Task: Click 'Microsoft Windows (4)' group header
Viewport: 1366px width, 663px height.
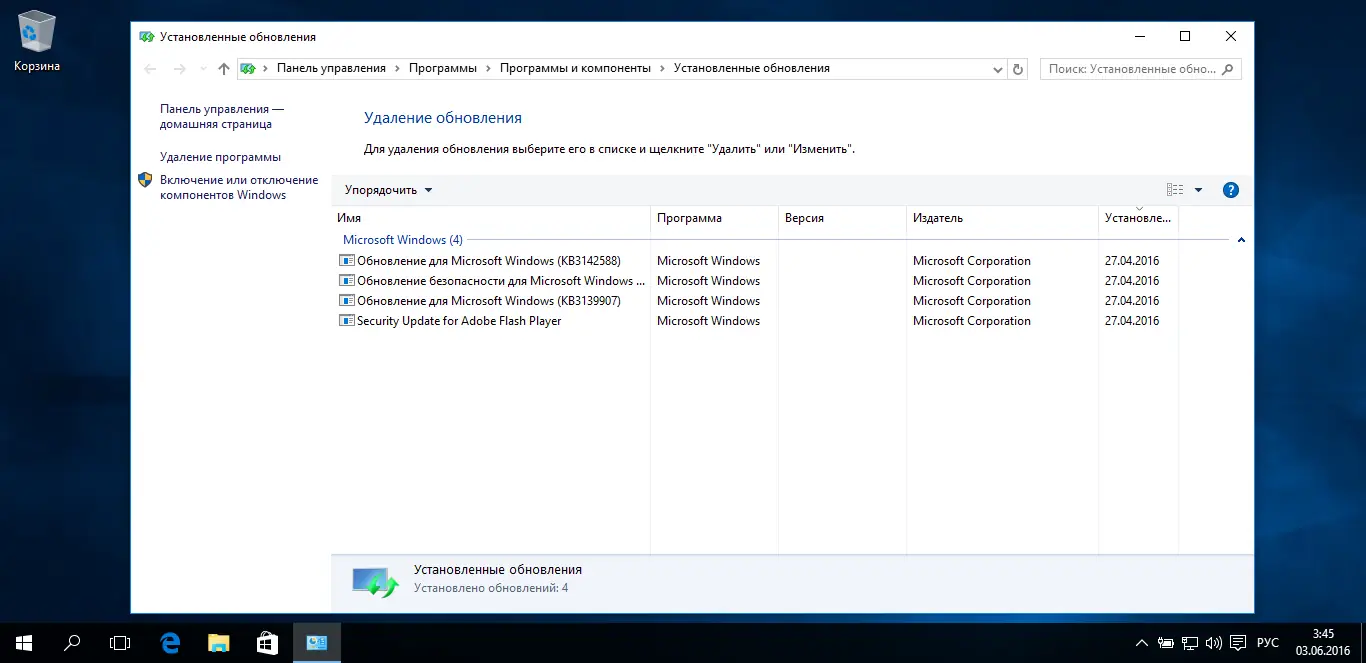Action: (402, 240)
